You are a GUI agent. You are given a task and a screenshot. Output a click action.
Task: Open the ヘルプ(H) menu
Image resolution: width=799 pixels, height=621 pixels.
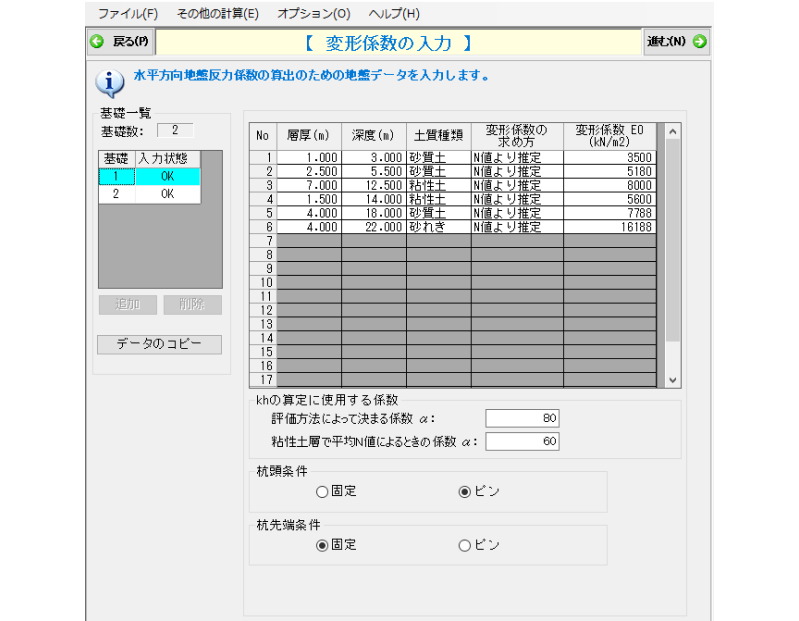tap(394, 14)
